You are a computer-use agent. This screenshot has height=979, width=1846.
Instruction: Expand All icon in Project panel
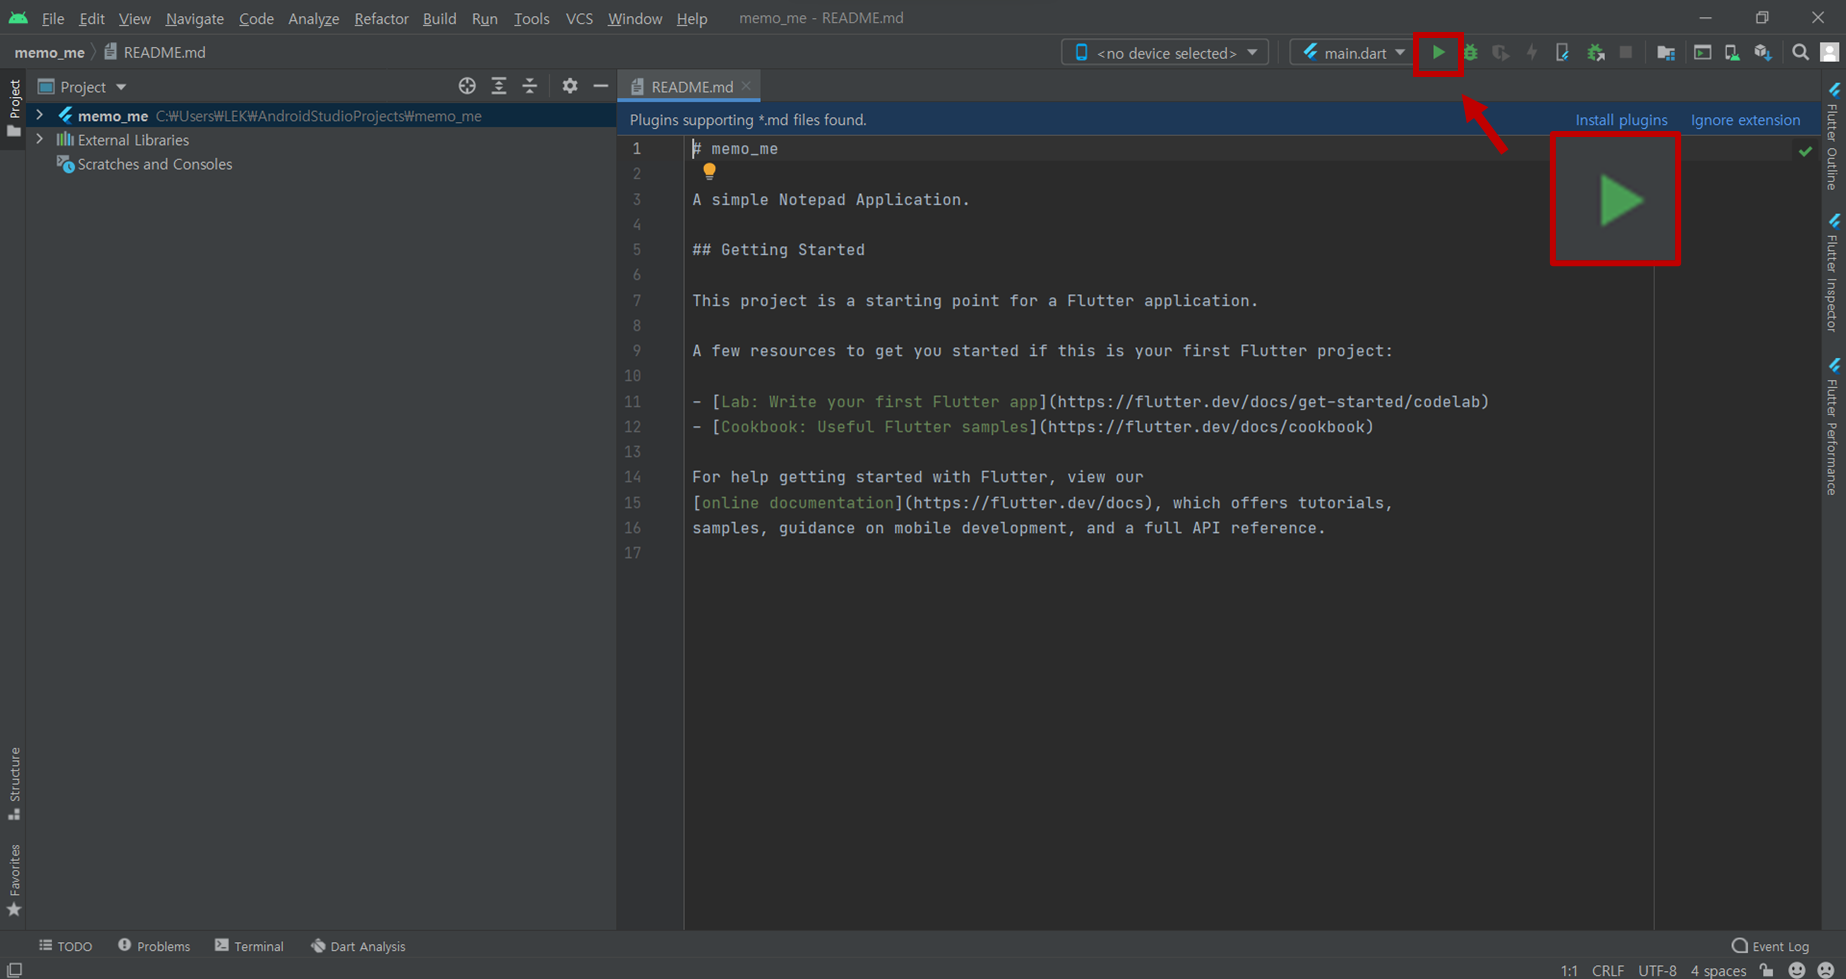click(499, 86)
